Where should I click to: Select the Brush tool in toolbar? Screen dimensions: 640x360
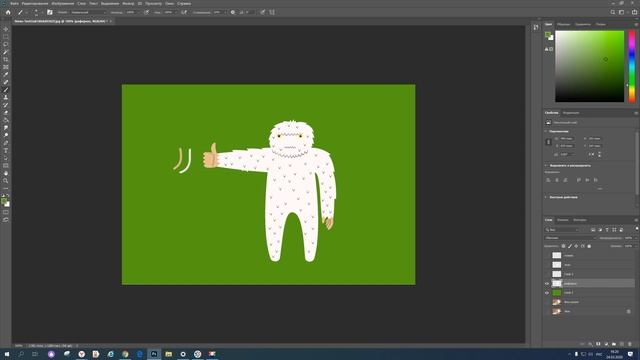pyautogui.click(x=6, y=90)
